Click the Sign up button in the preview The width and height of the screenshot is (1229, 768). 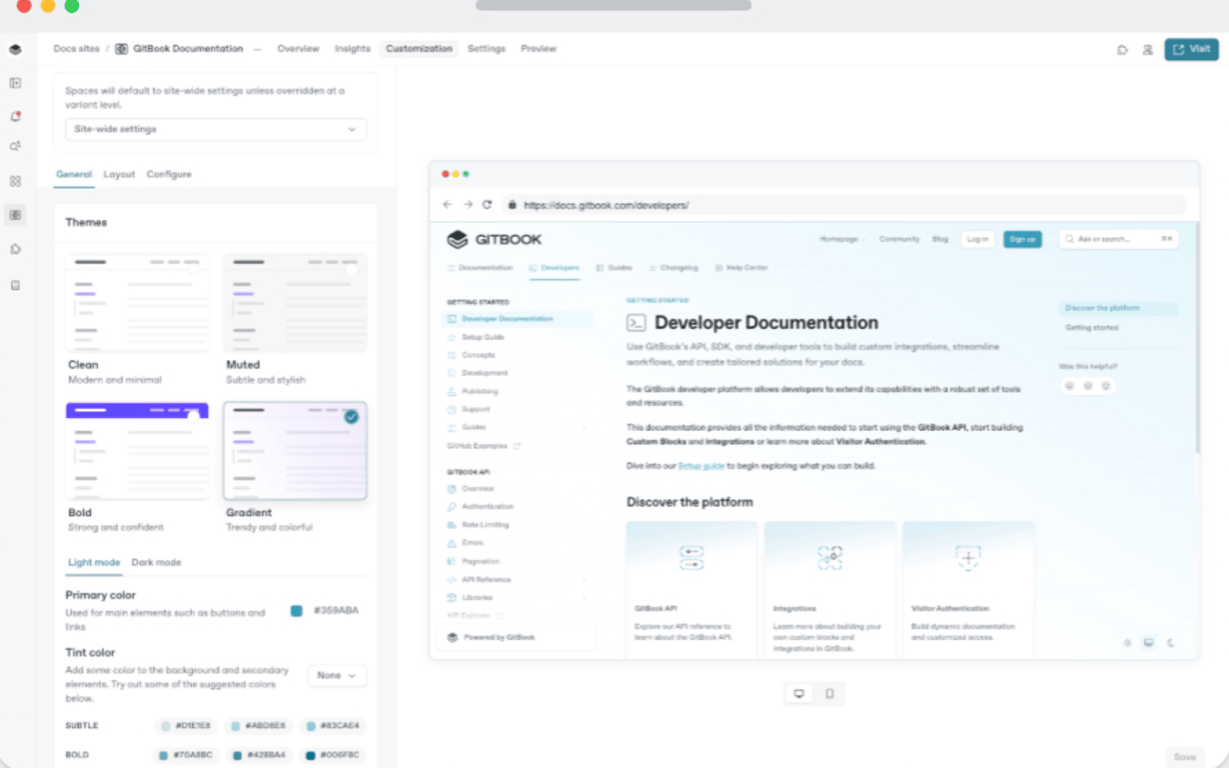pyautogui.click(x=1022, y=239)
